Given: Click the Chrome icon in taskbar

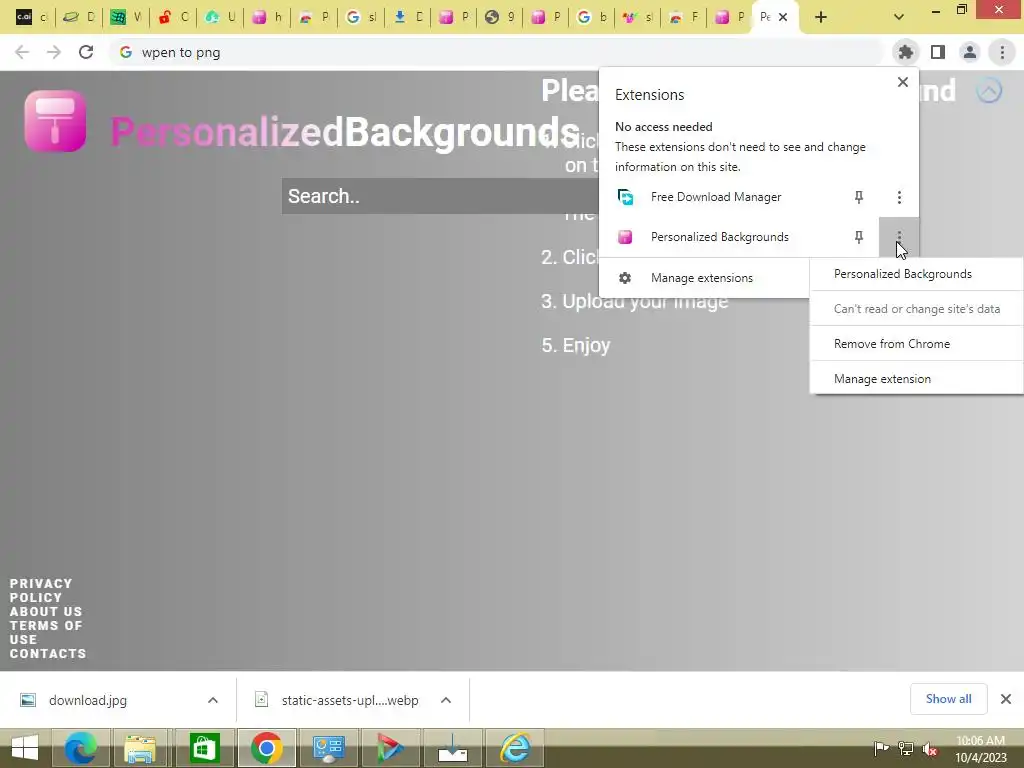Looking at the screenshot, I should [266, 748].
